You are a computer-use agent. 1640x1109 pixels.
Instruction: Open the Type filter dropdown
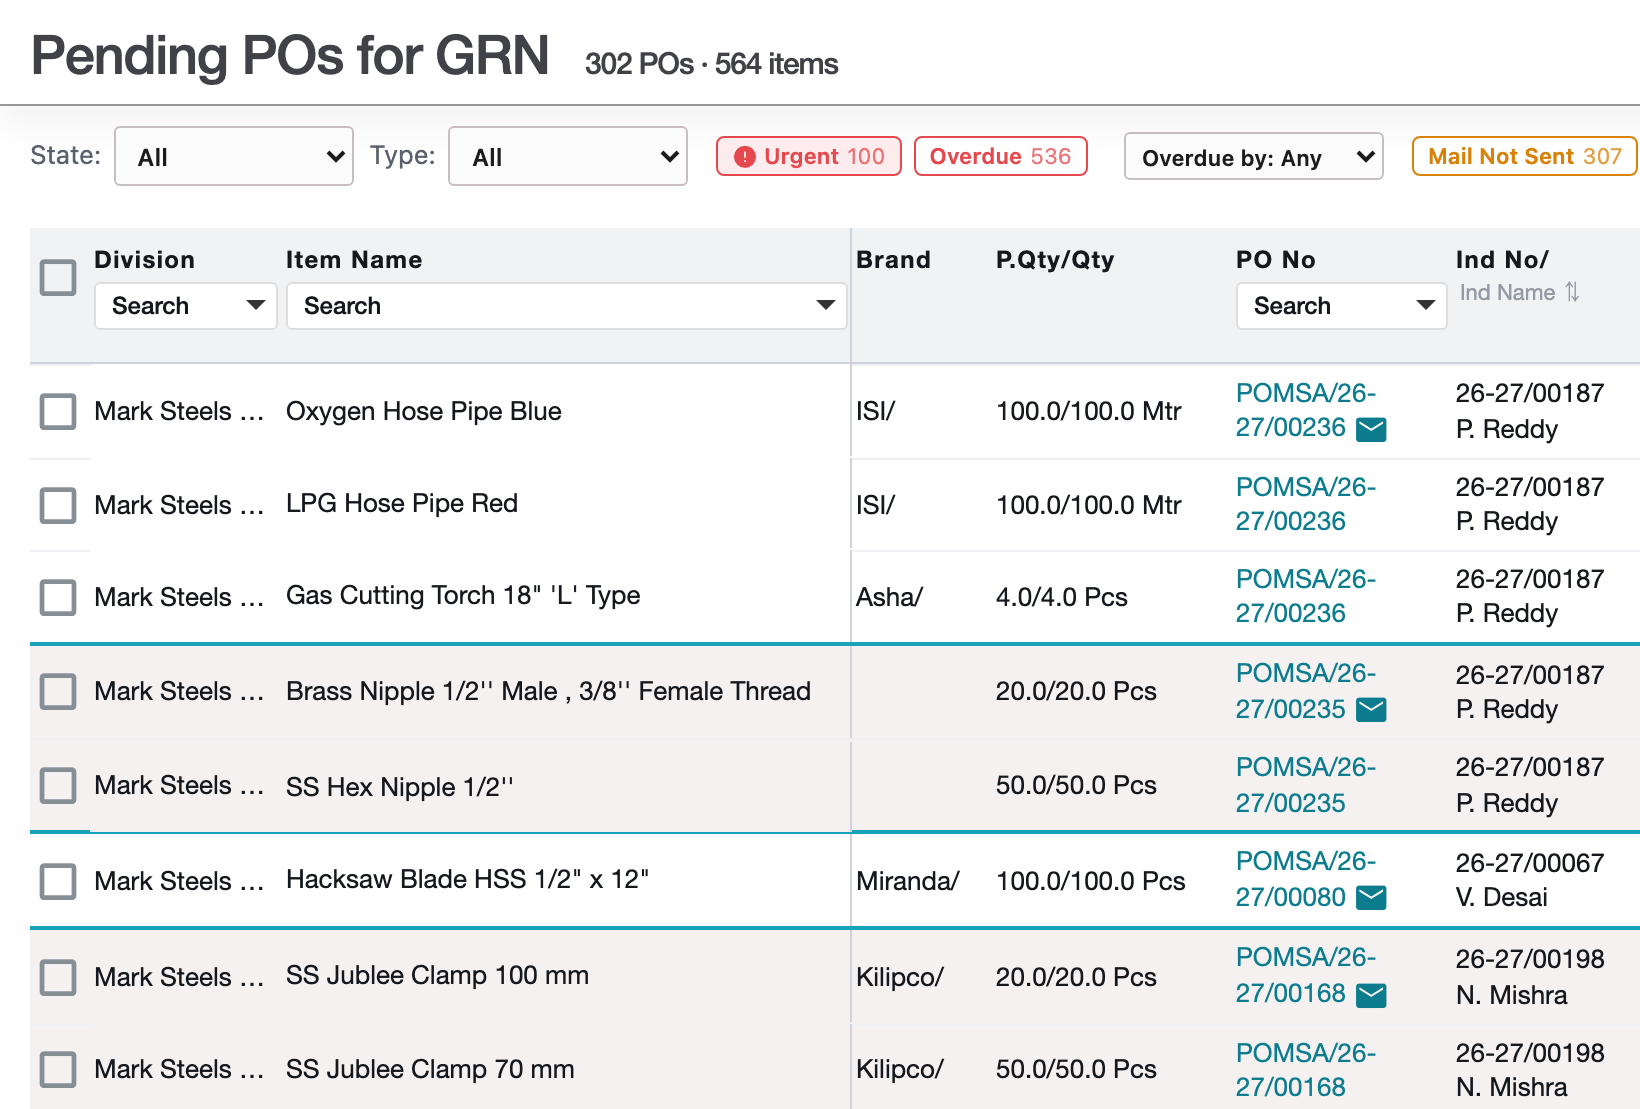click(568, 156)
